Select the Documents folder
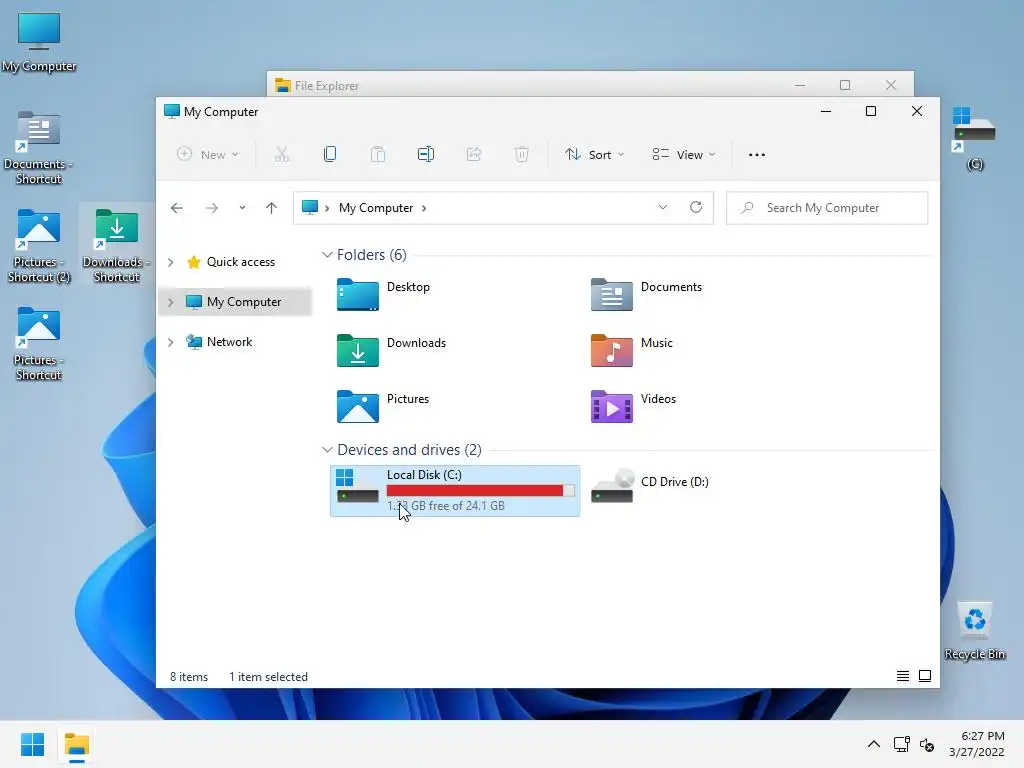Image resolution: width=1024 pixels, height=768 pixels. (x=647, y=294)
